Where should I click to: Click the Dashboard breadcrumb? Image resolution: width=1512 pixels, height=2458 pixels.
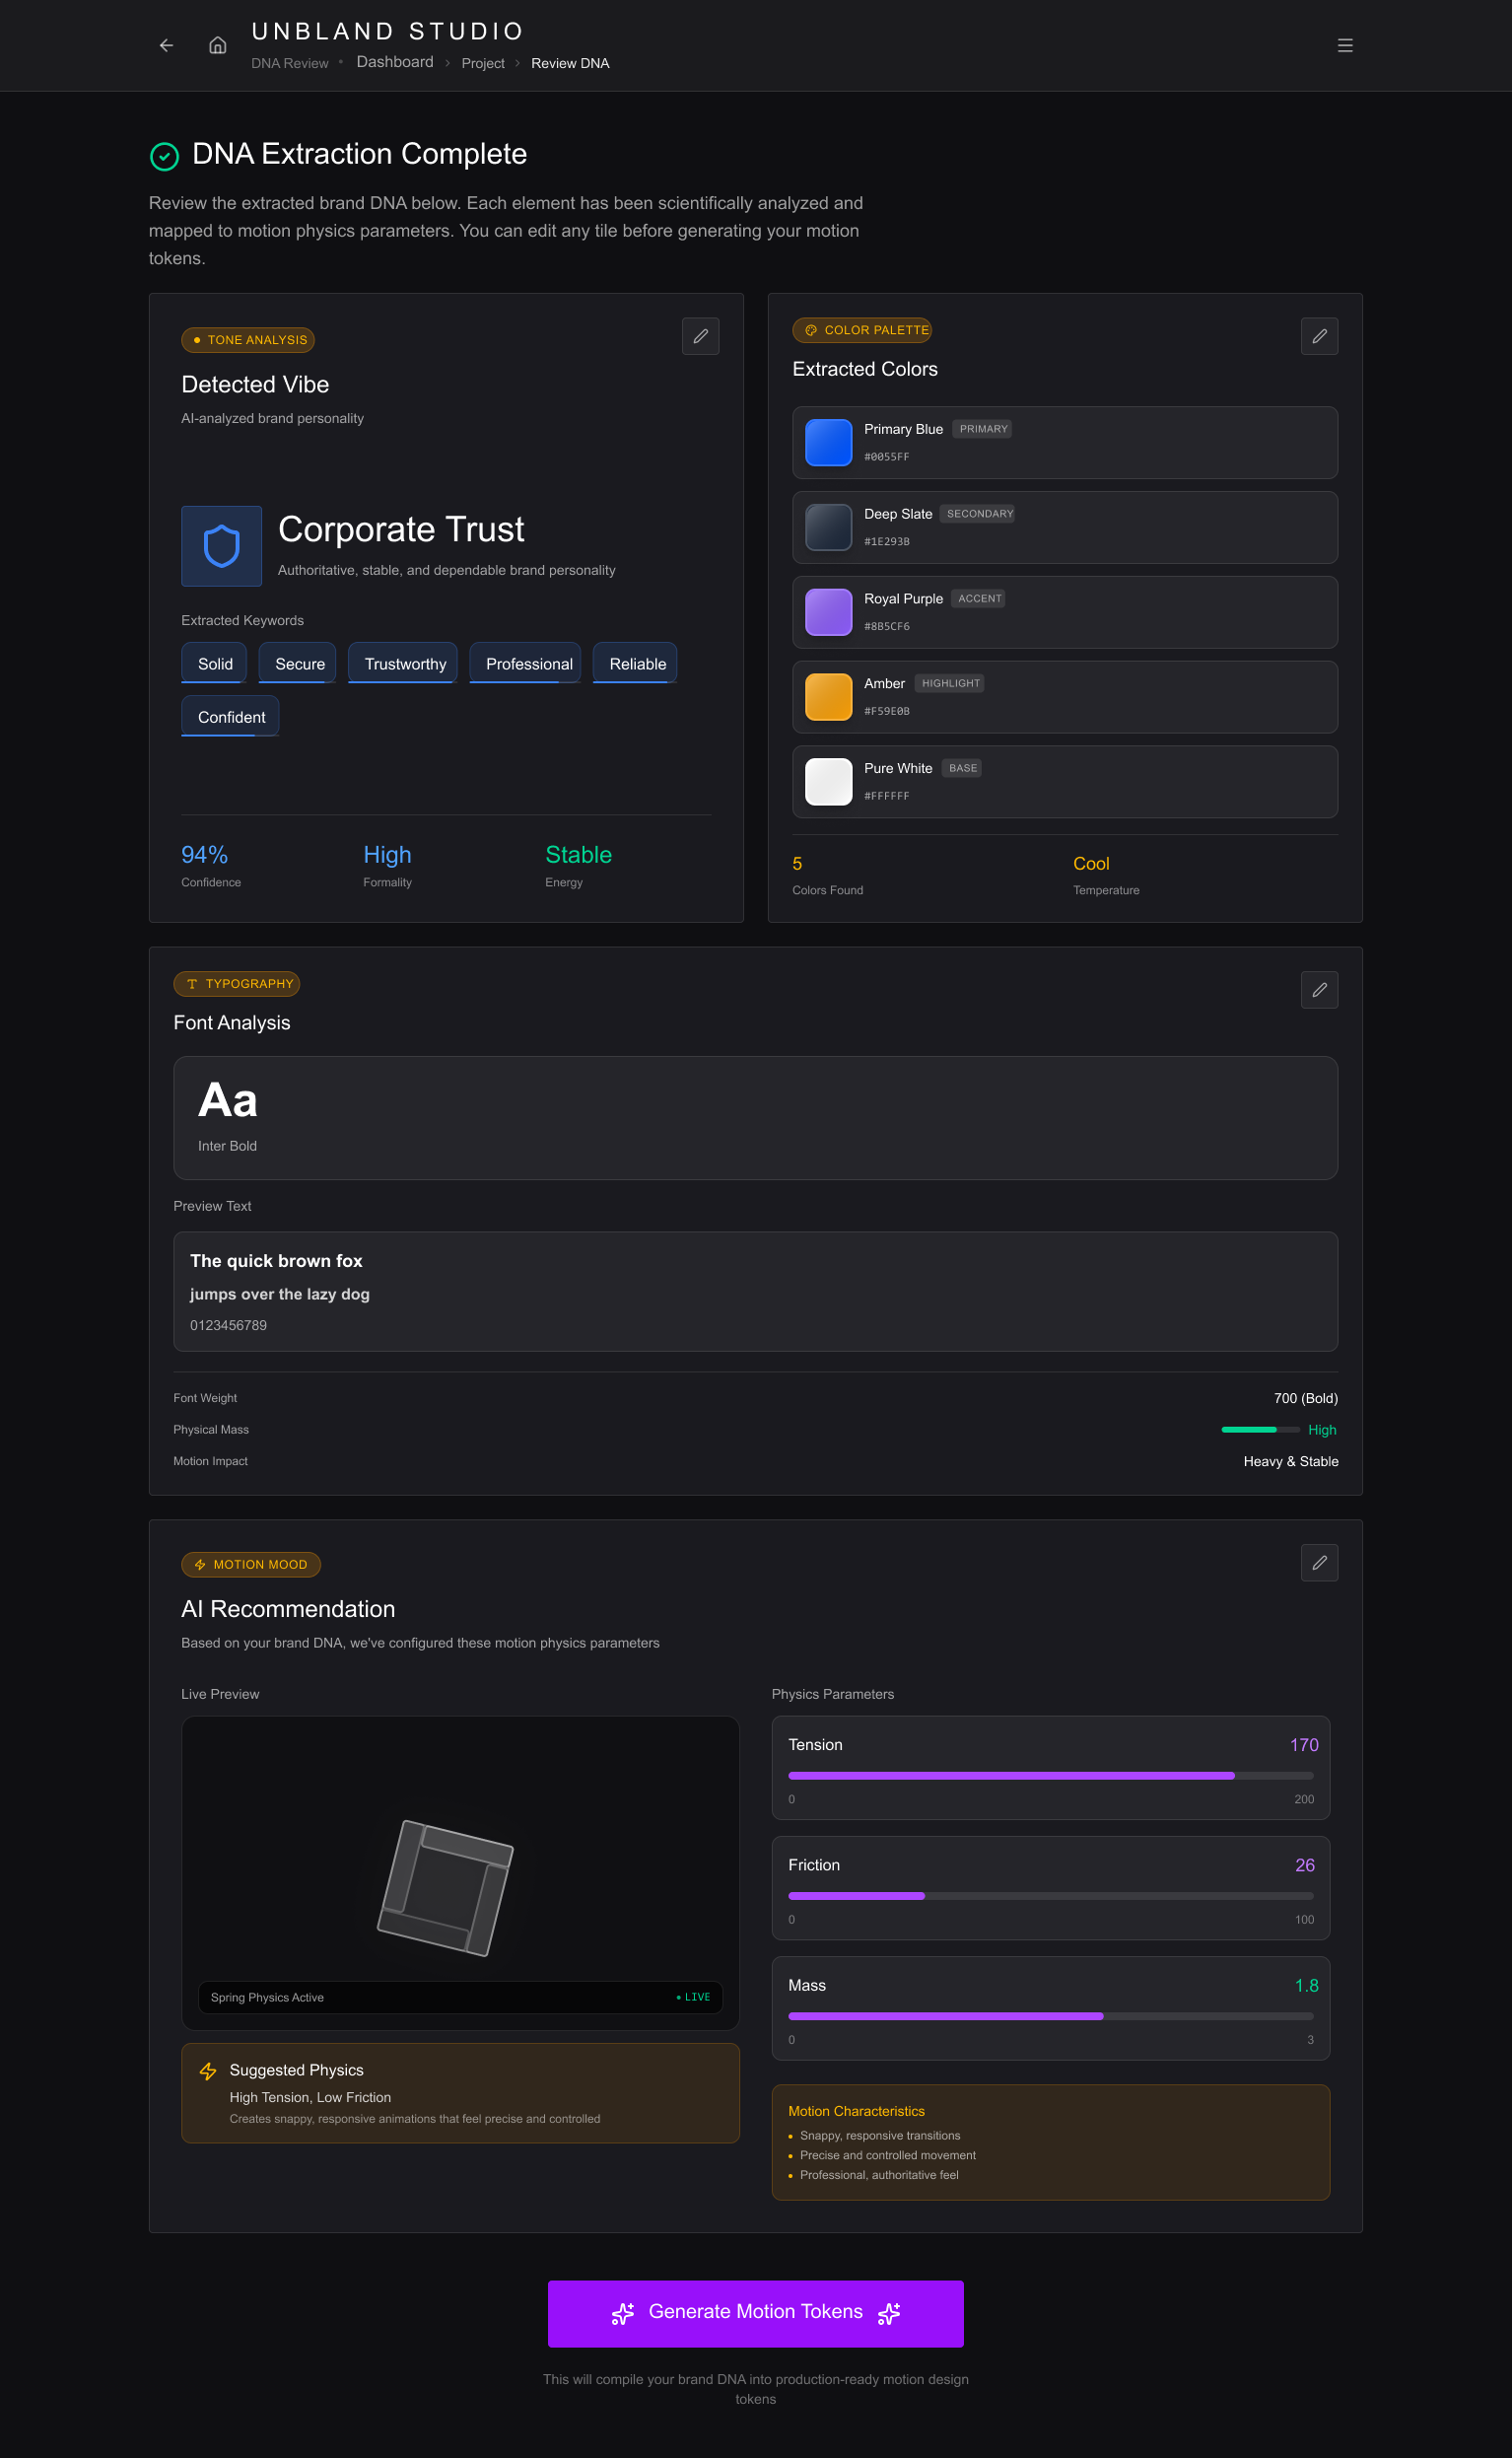point(395,62)
